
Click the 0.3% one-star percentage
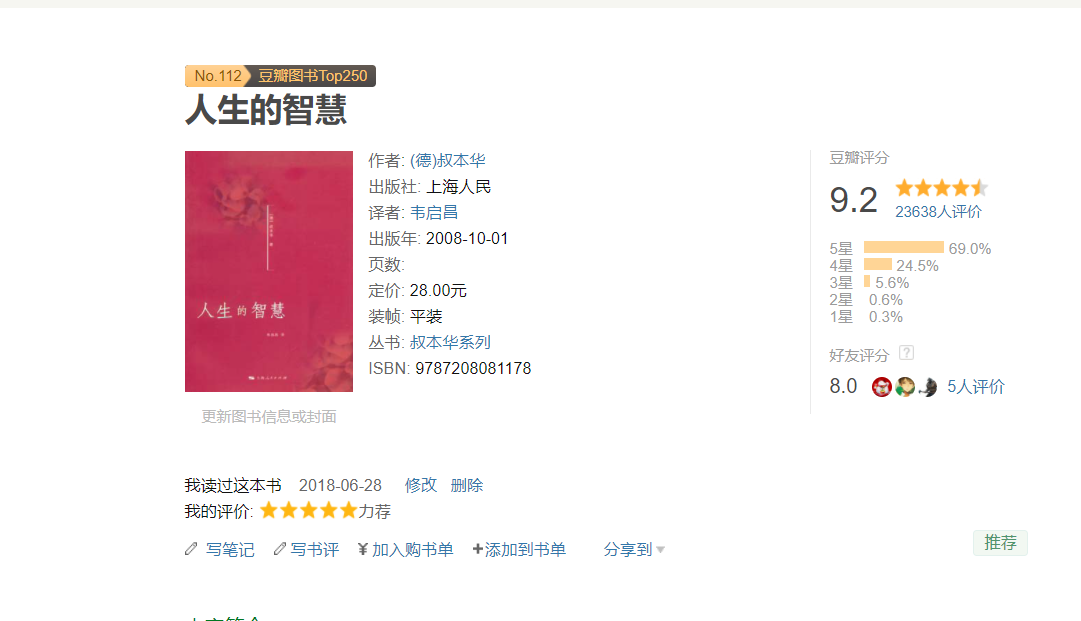point(885,317)
